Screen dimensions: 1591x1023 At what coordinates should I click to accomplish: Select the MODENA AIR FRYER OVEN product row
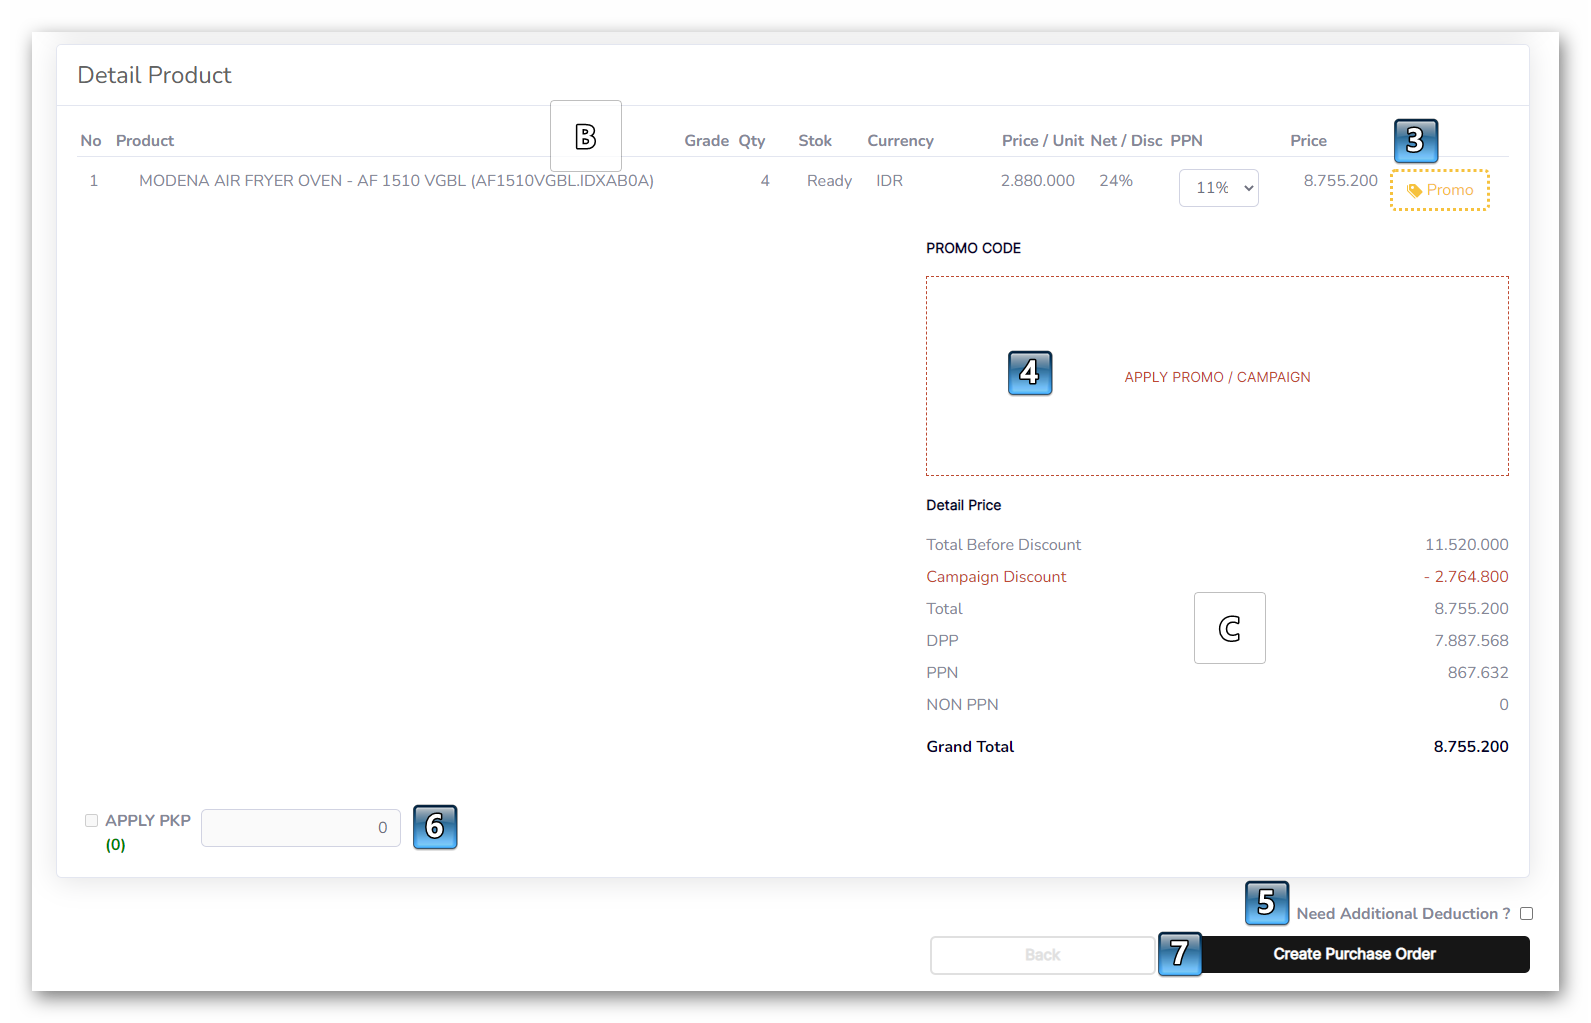pos(396,181)
